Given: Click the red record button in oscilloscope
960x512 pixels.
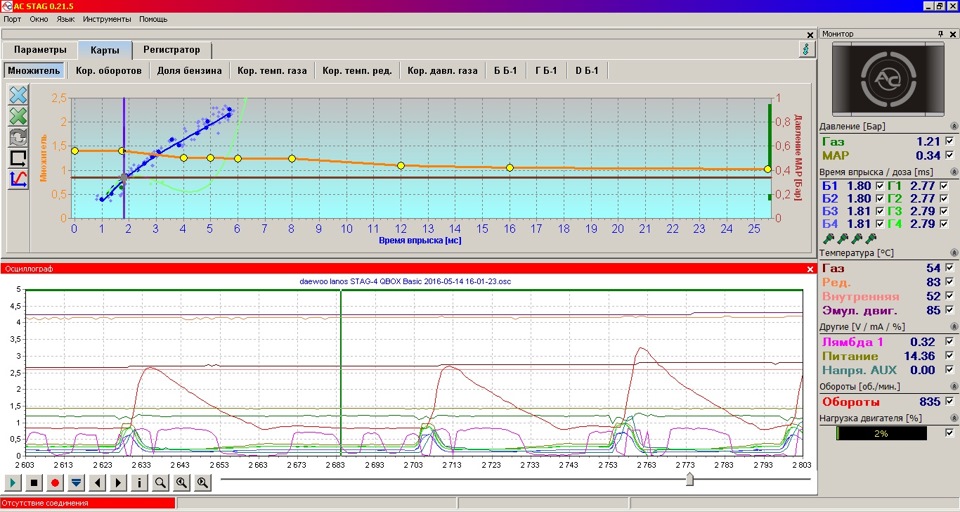Looking at the screenshot, I should point(55,483).
